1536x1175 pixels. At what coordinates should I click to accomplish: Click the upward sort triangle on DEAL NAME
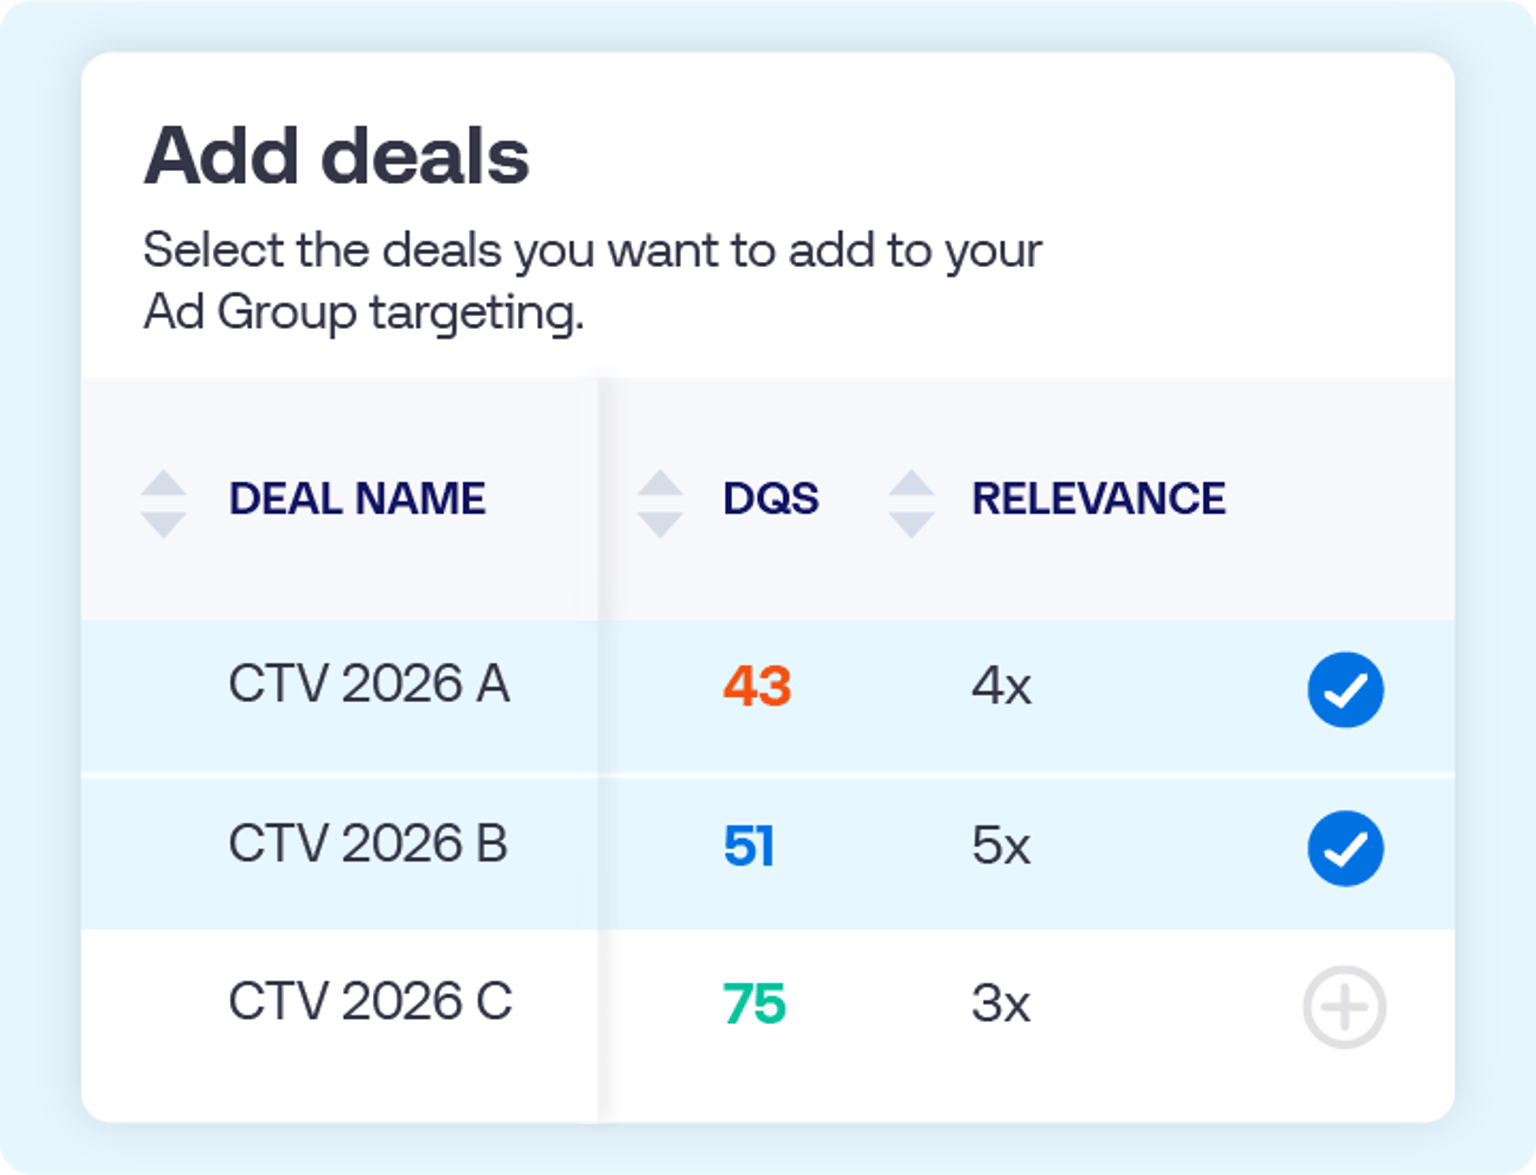163,482
